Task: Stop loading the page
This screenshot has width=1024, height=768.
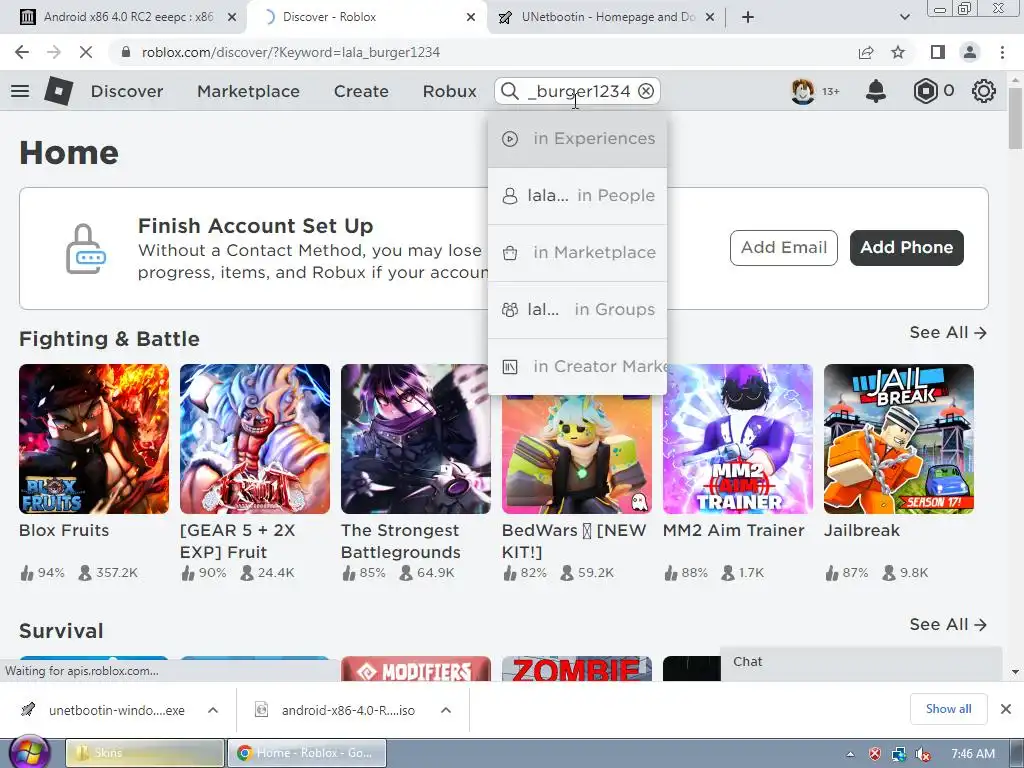Action: [86, 52]
